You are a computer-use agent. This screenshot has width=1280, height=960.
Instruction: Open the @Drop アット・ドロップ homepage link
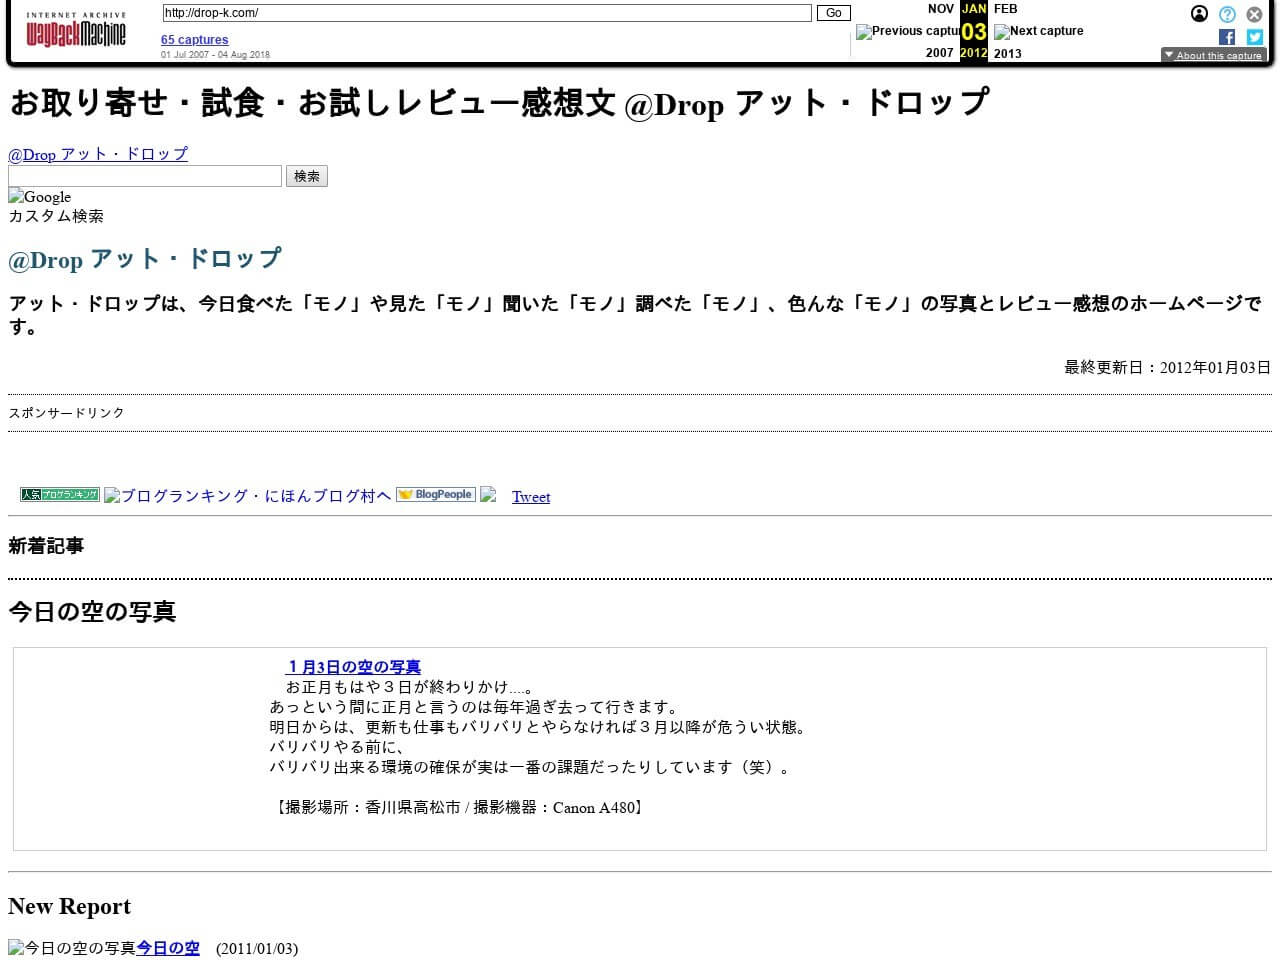[x=97, y=154]
